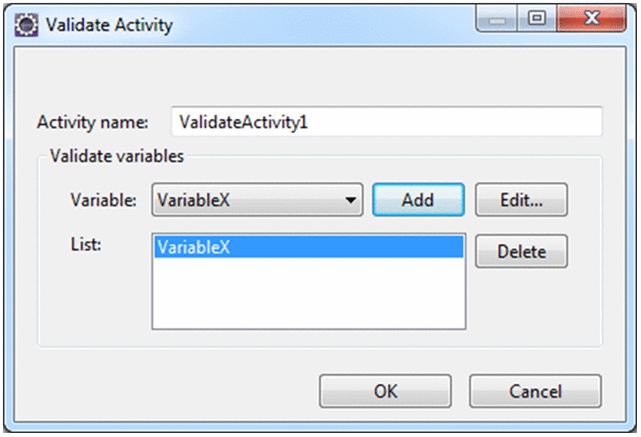
Task: Cancel the Validate Activity dialog
Action: point(535,391)
